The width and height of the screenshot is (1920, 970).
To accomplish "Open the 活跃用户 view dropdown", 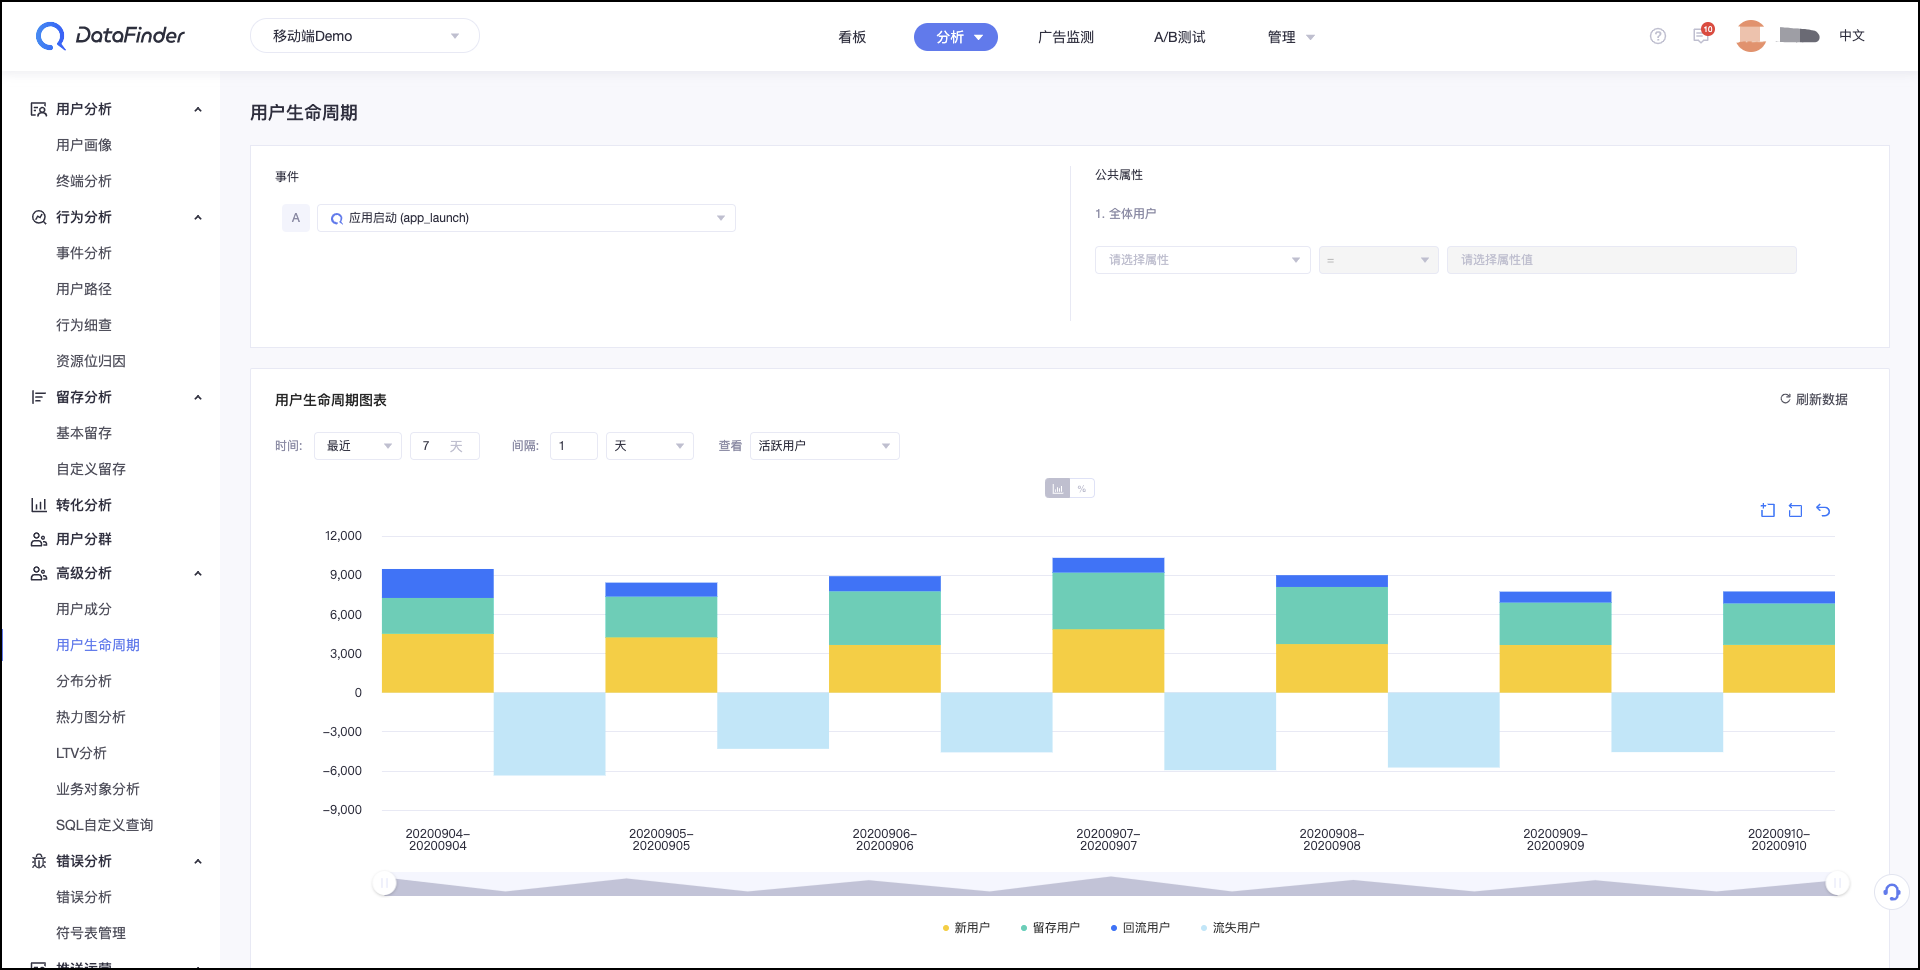I will click(x=825, y=446).
